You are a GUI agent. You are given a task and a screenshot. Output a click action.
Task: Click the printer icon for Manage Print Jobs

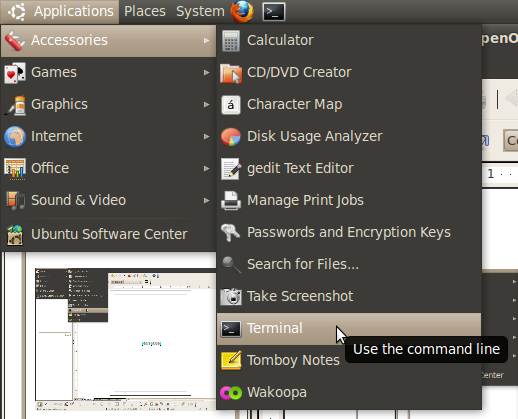(x=231, y=201)
